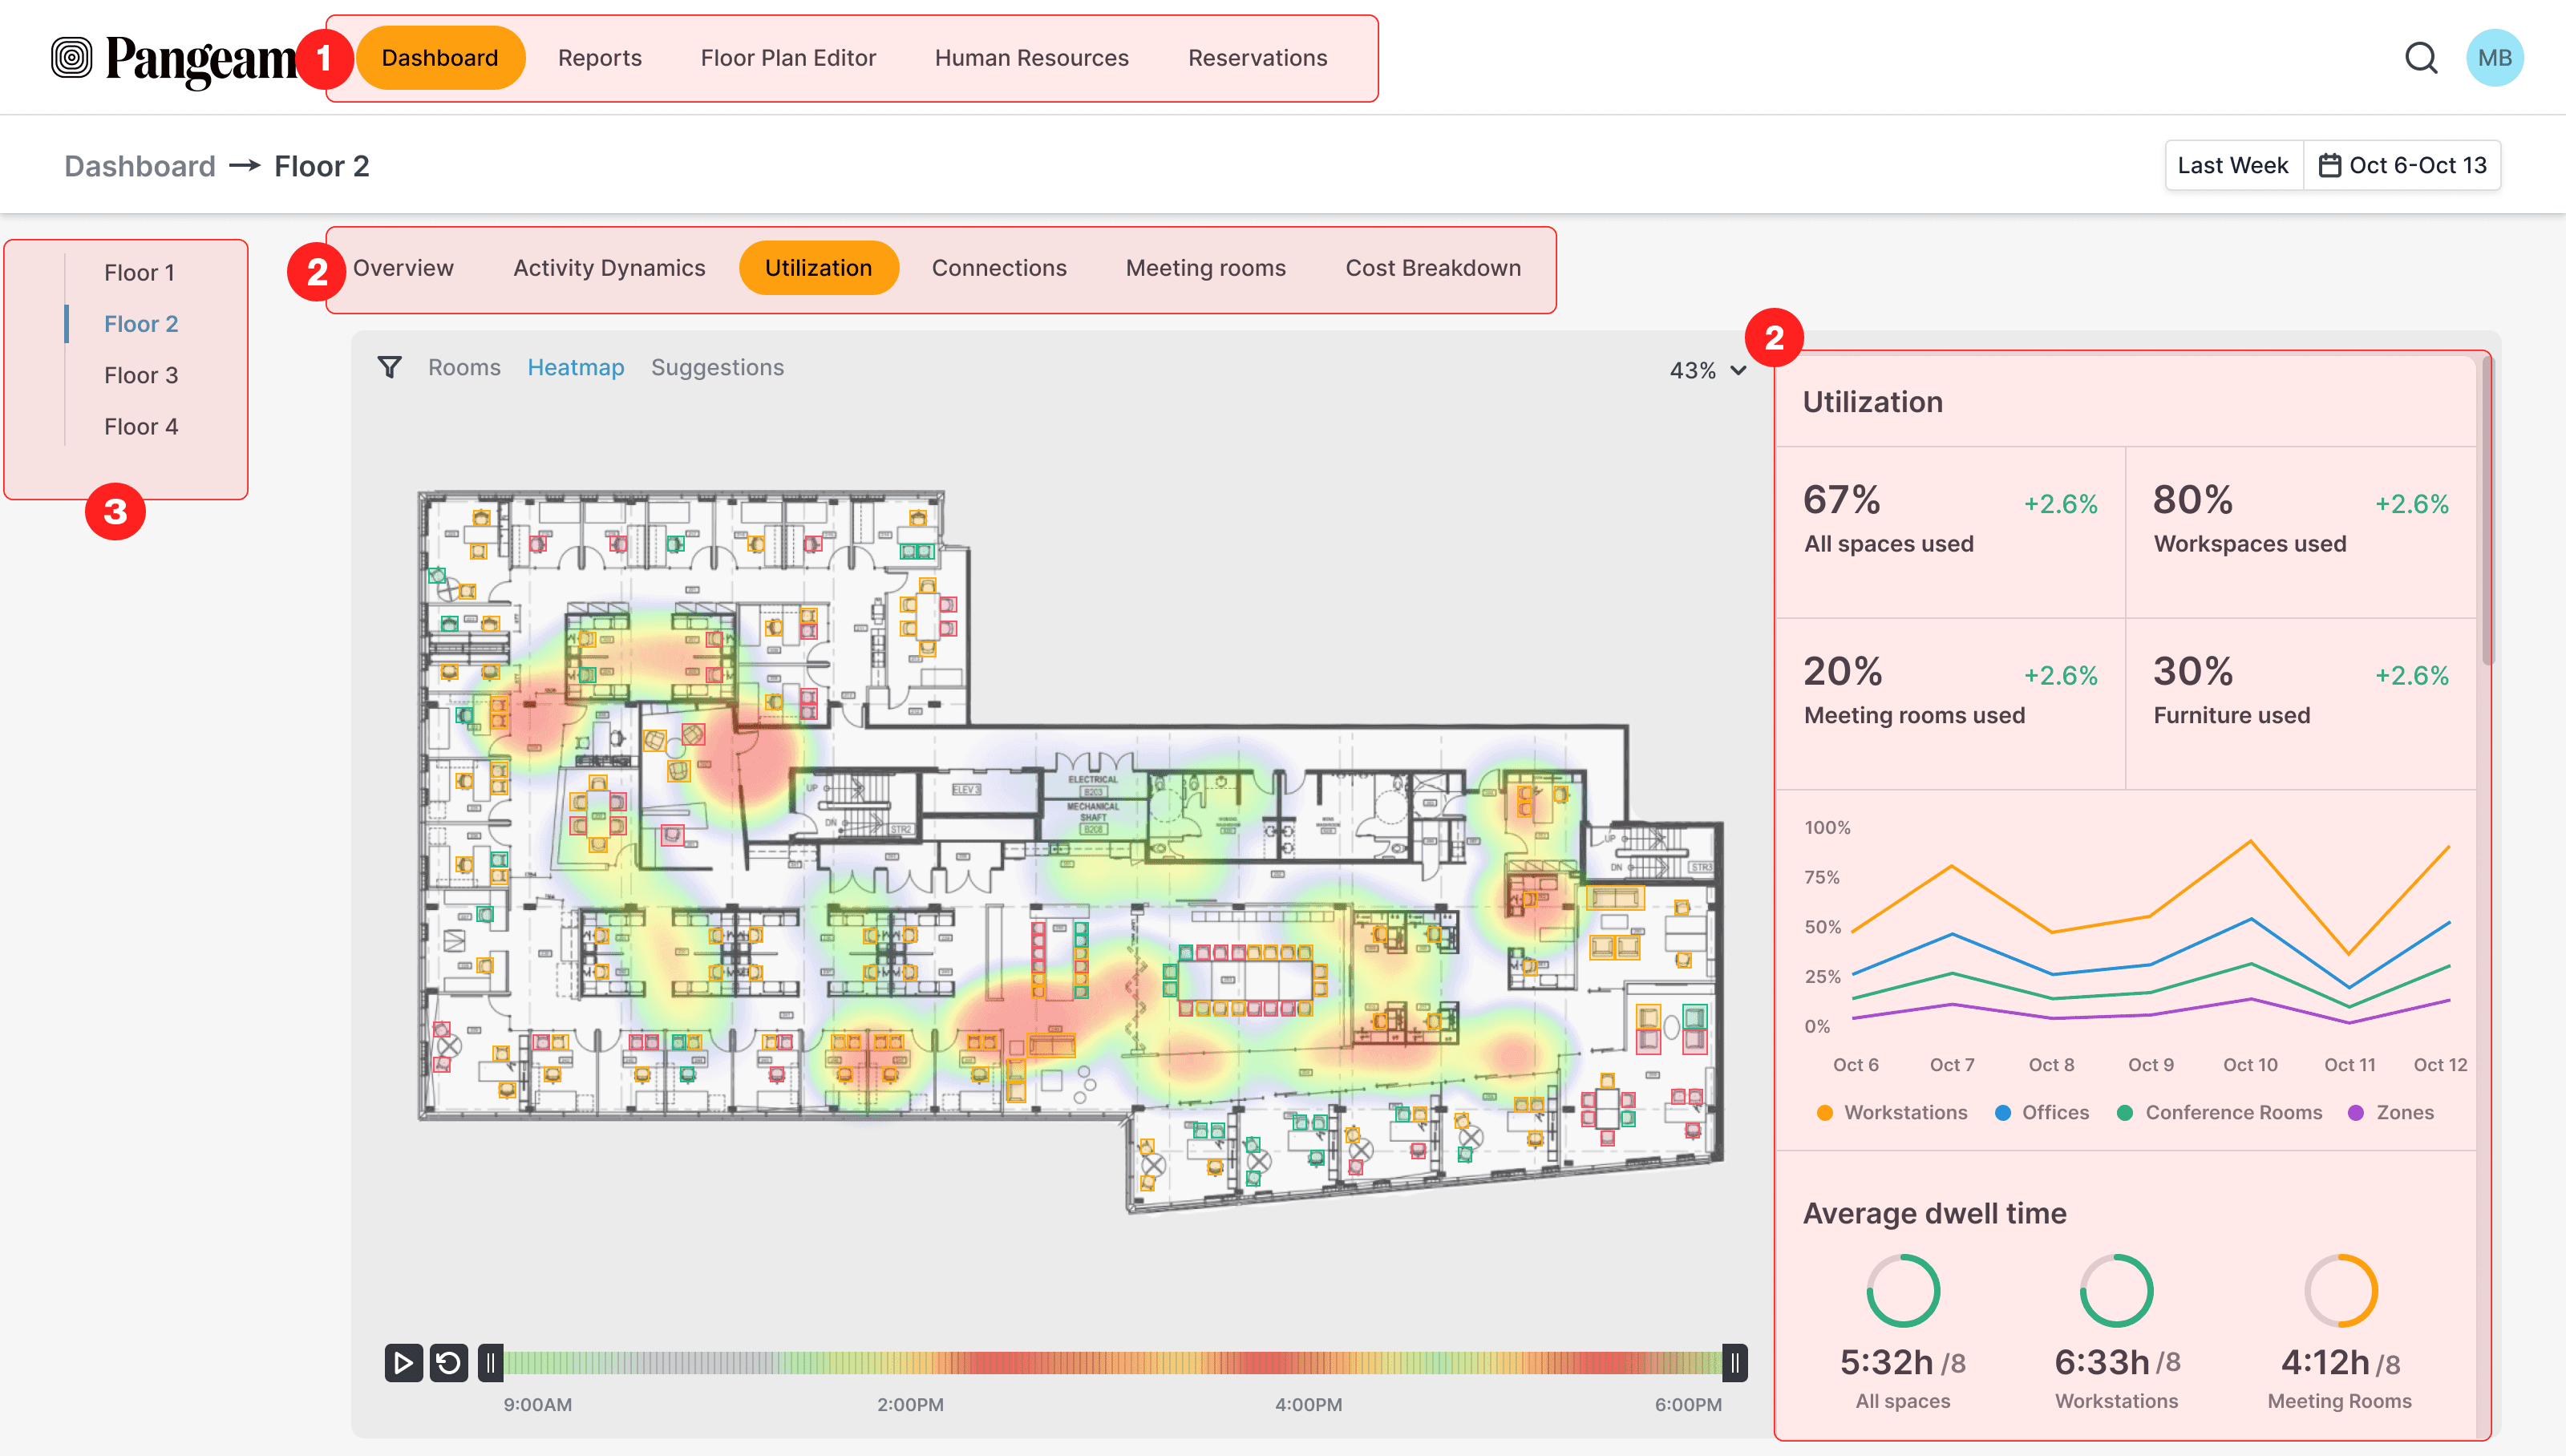Select Floor 3 in sidebar
2566x1456 pixels.
coord(141,375)
